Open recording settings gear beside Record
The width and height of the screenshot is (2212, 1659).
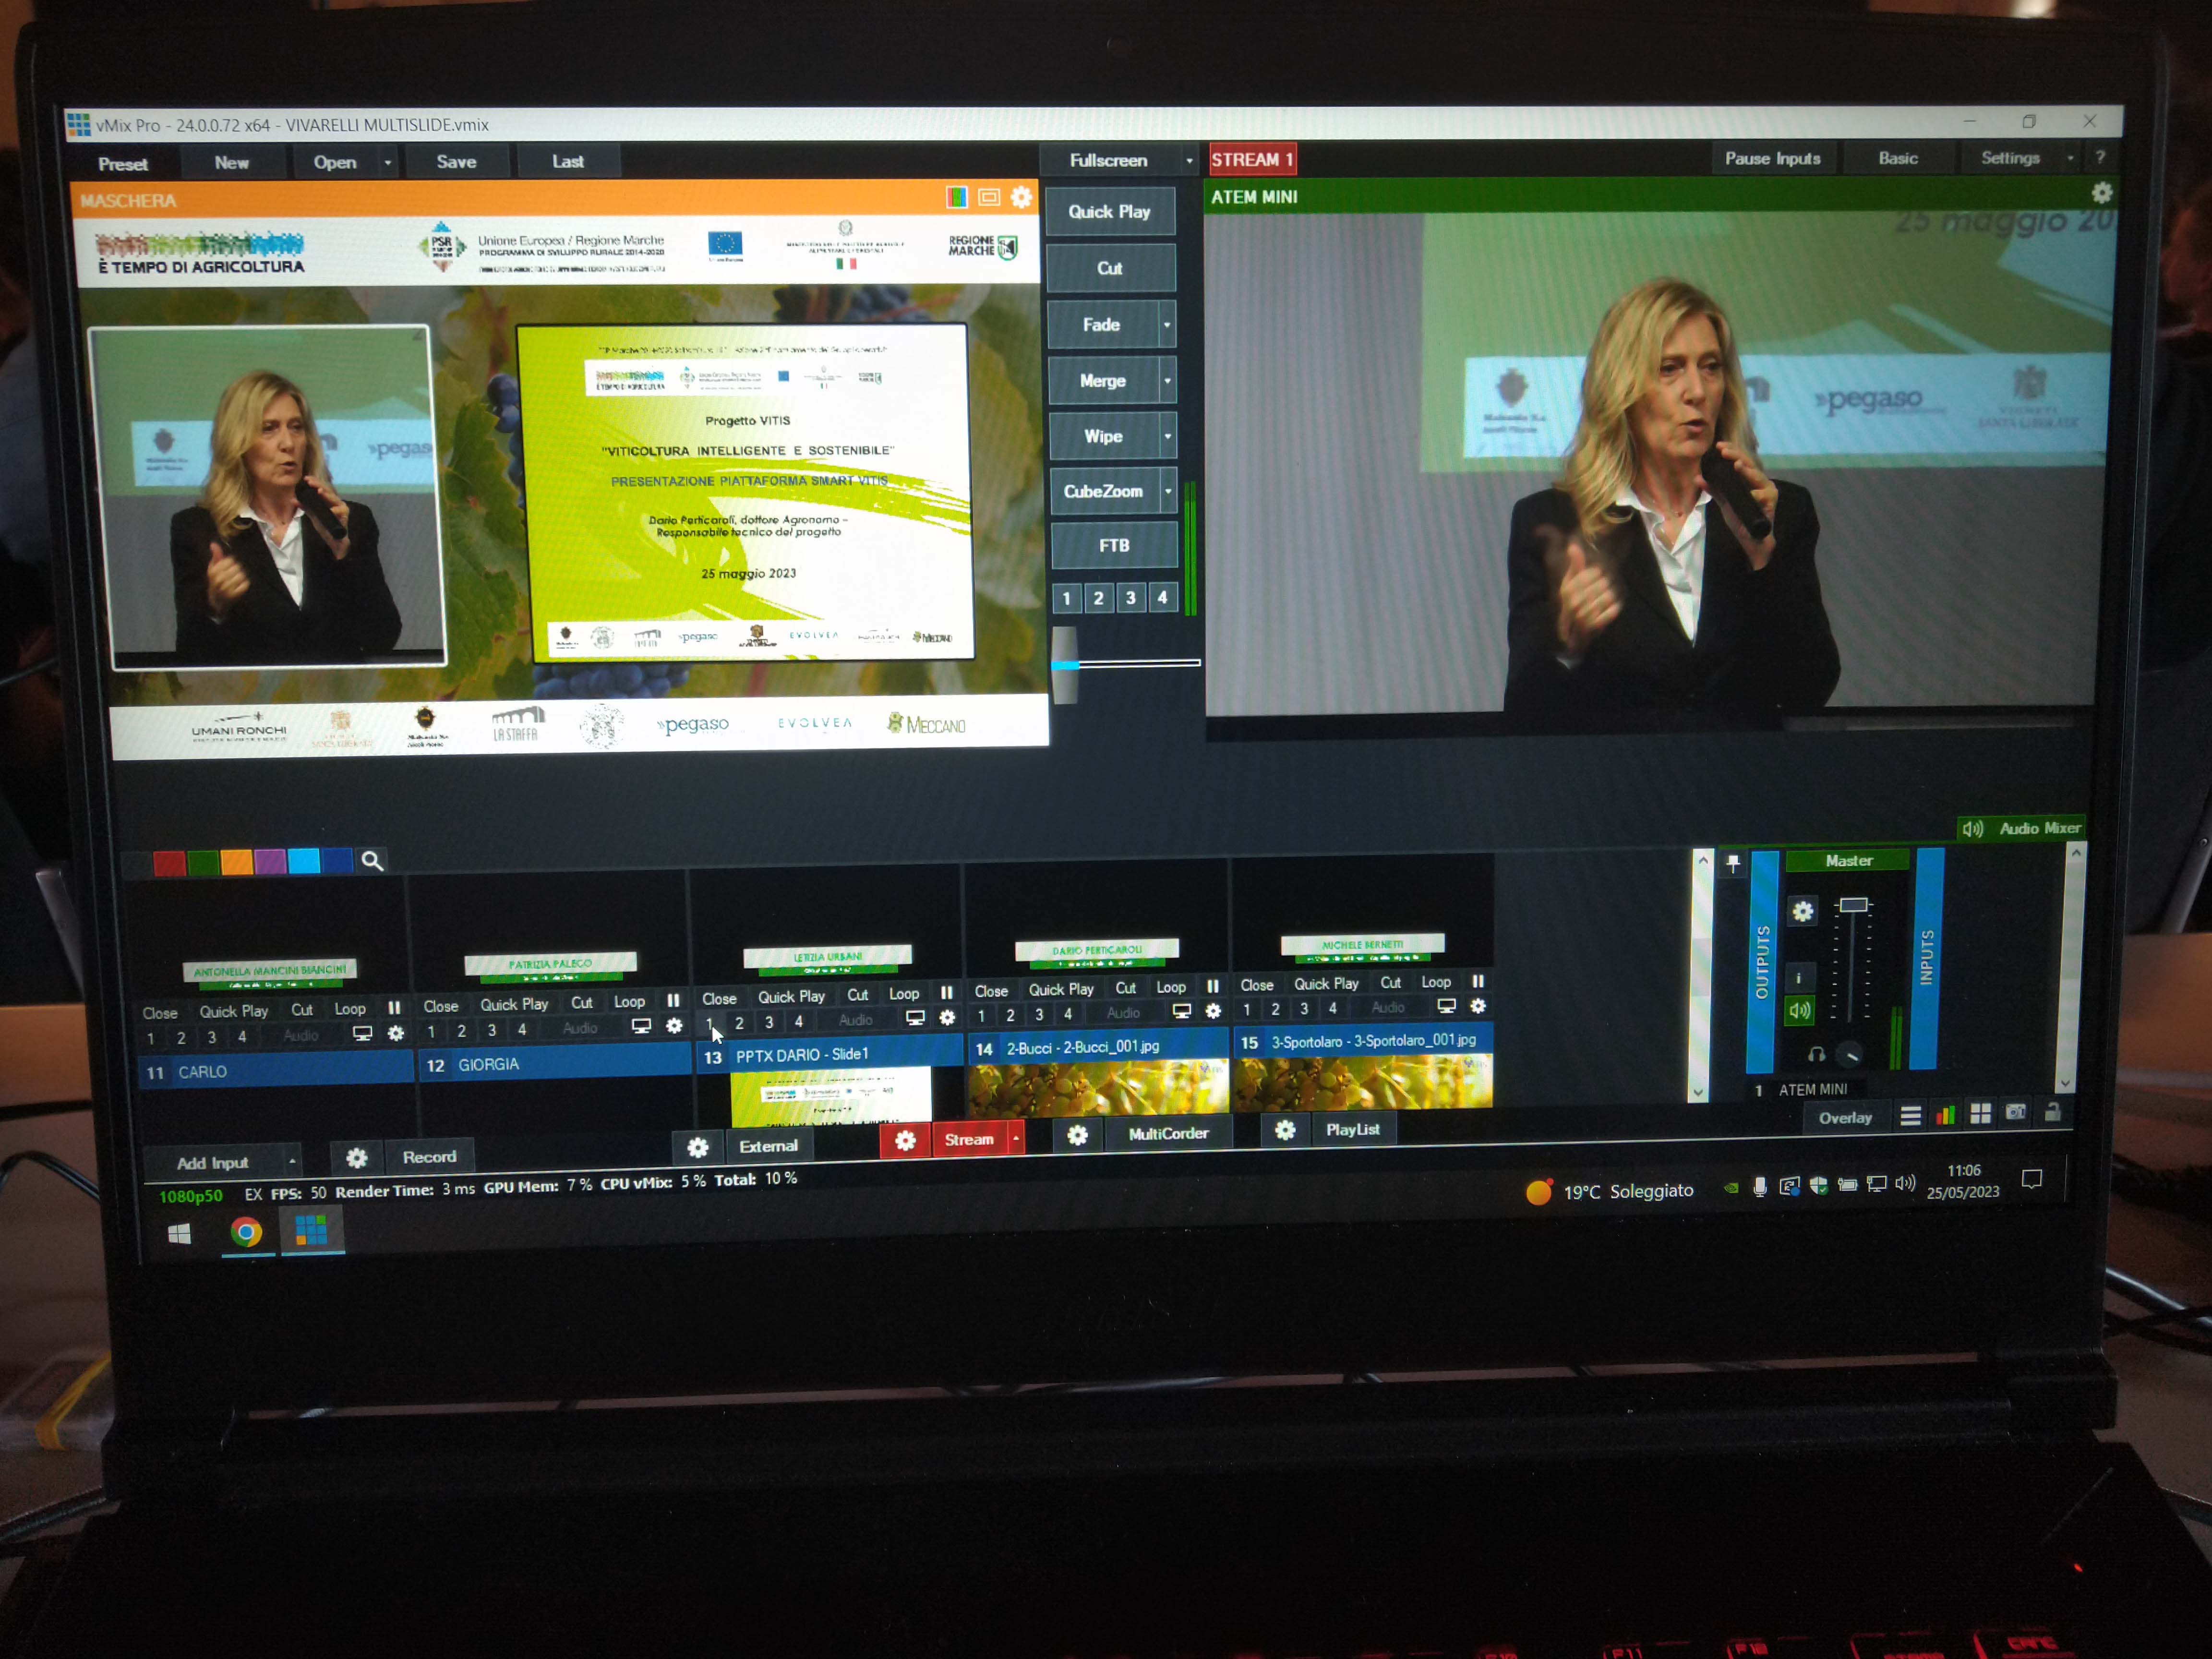click(x=357, y=1158)
